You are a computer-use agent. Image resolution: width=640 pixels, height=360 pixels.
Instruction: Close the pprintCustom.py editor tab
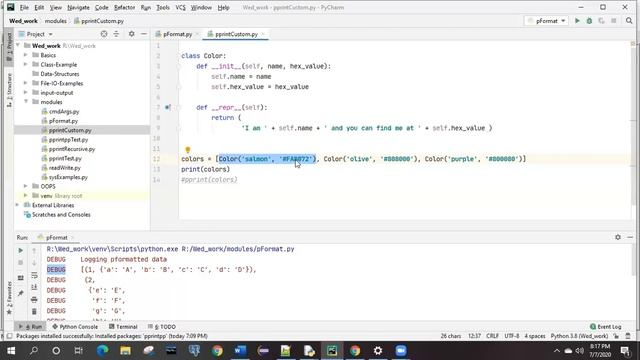pyautogui.click(x=263, y=34)
